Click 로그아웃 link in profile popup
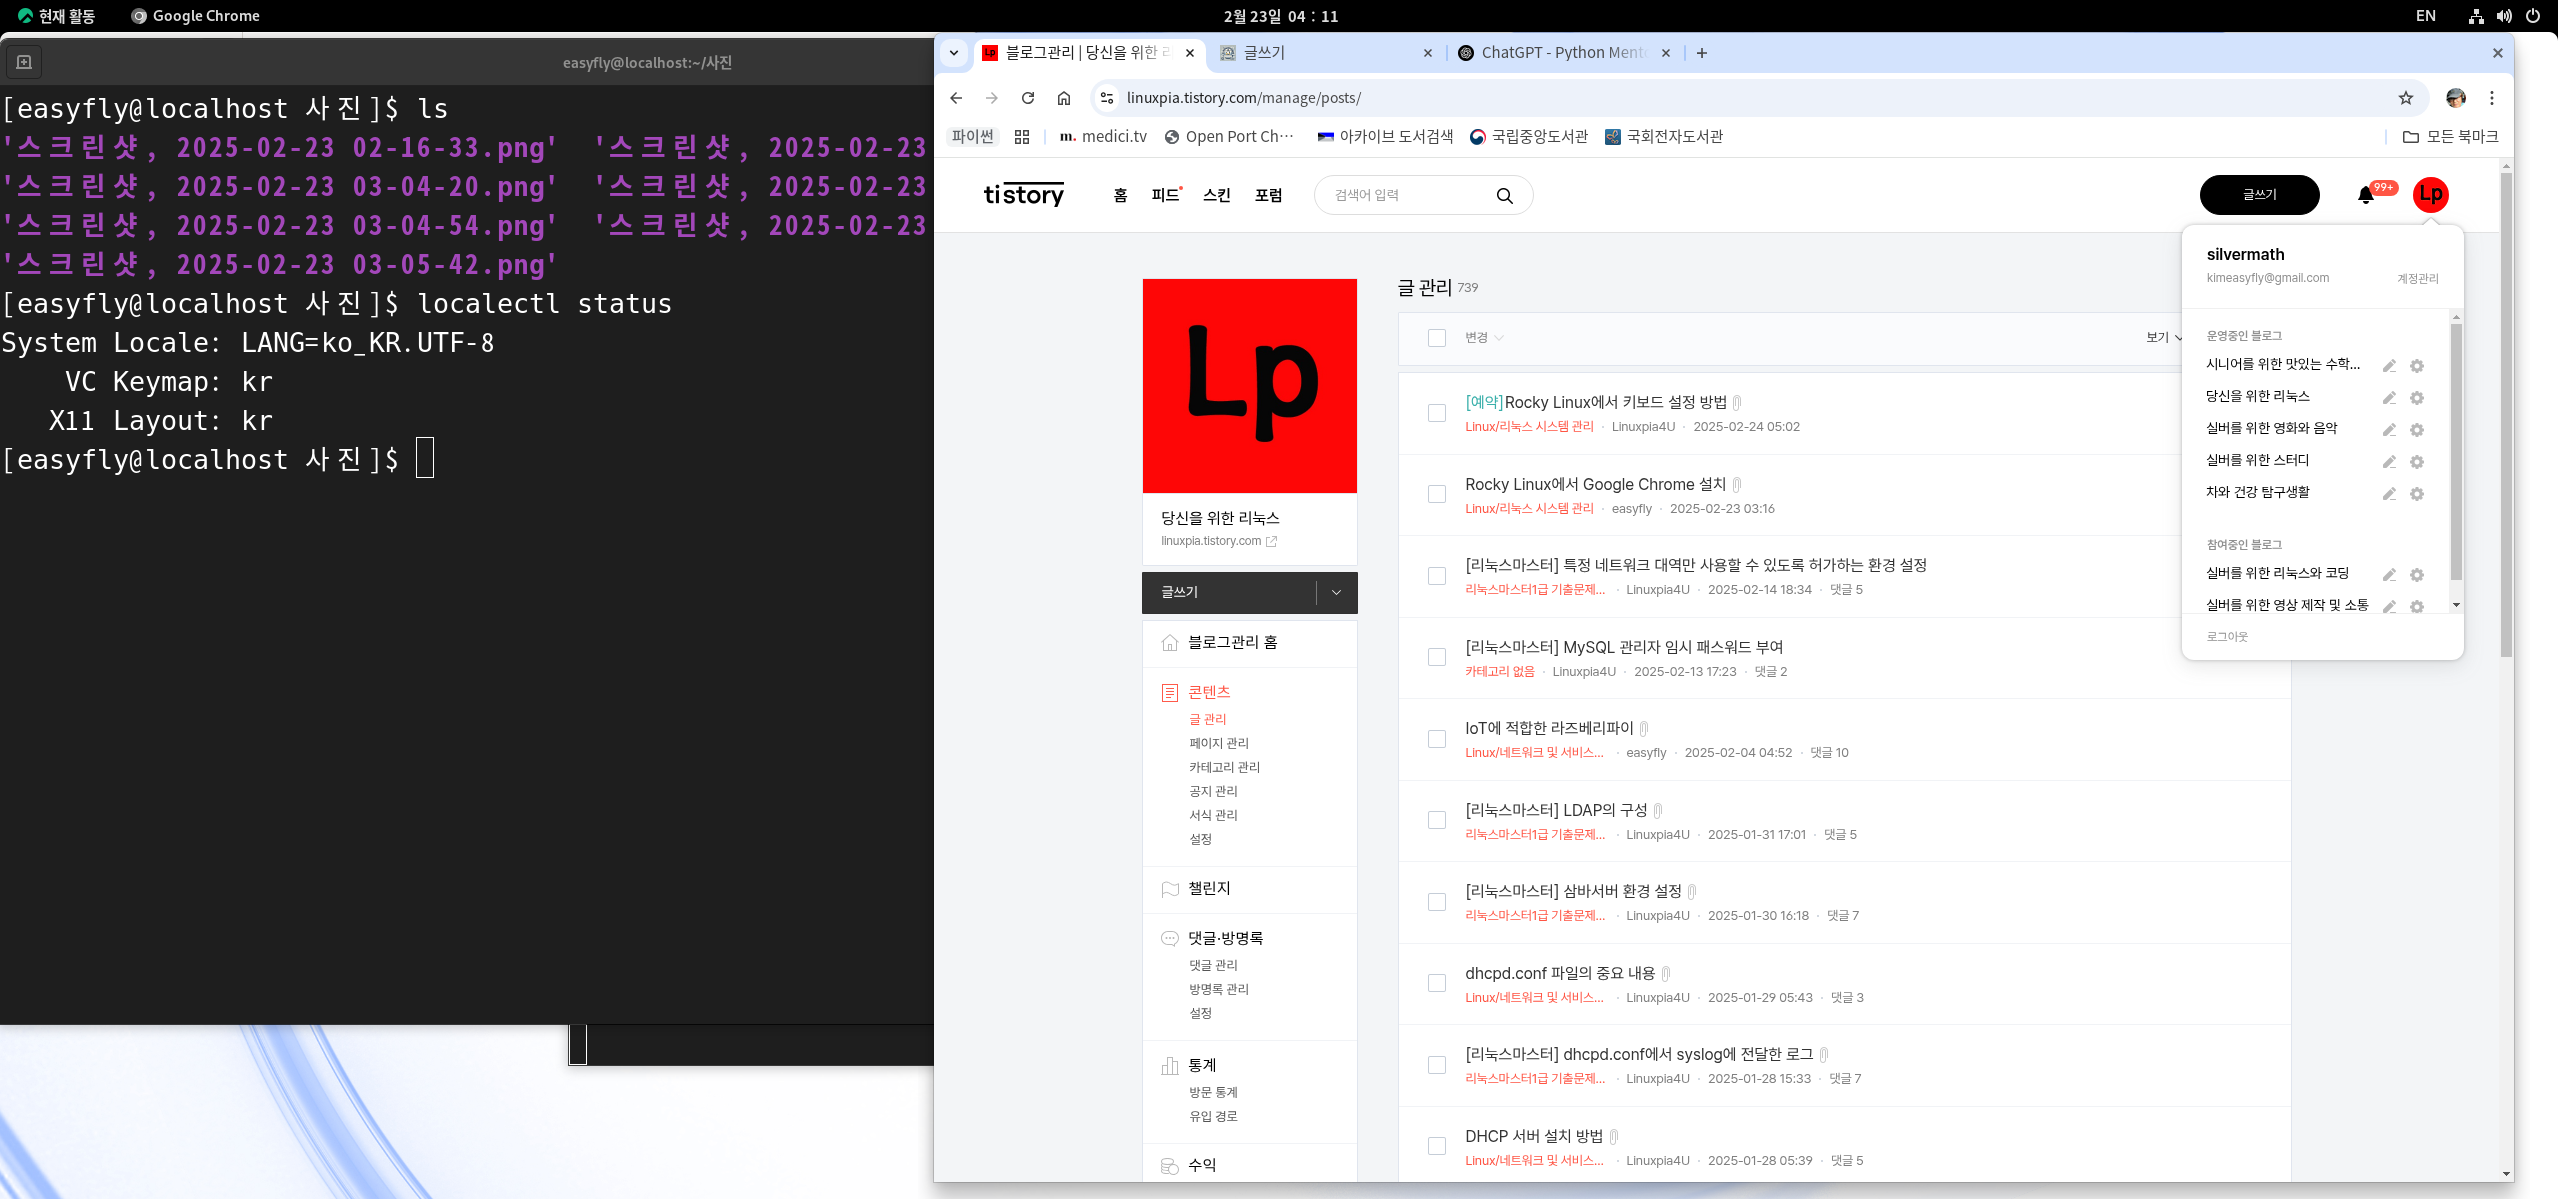Viewport: 2558px width, 1199px height. pyautogui.click(x=2227, y=637)
